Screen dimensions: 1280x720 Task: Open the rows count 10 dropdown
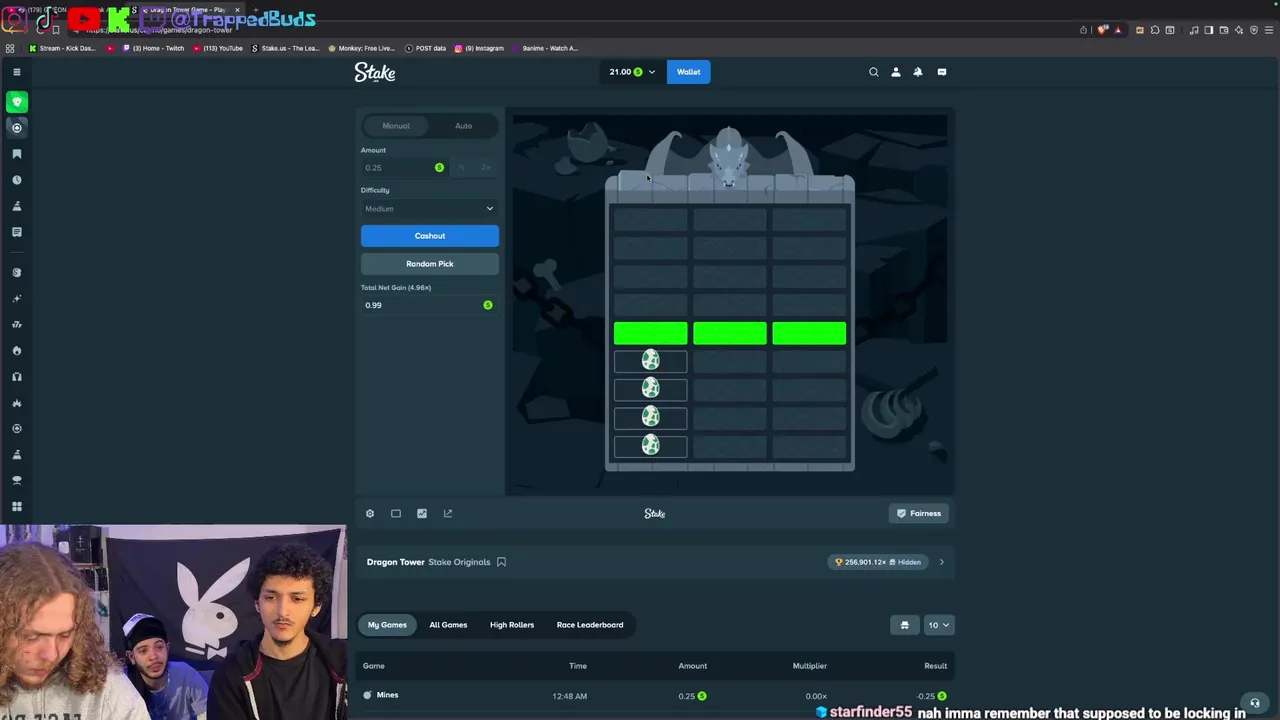coord(938,625)
